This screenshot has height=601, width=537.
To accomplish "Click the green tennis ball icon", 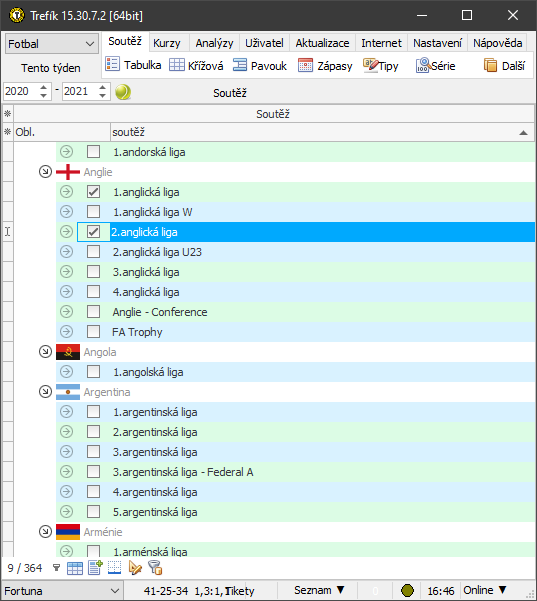I will [x=123, y=92].
